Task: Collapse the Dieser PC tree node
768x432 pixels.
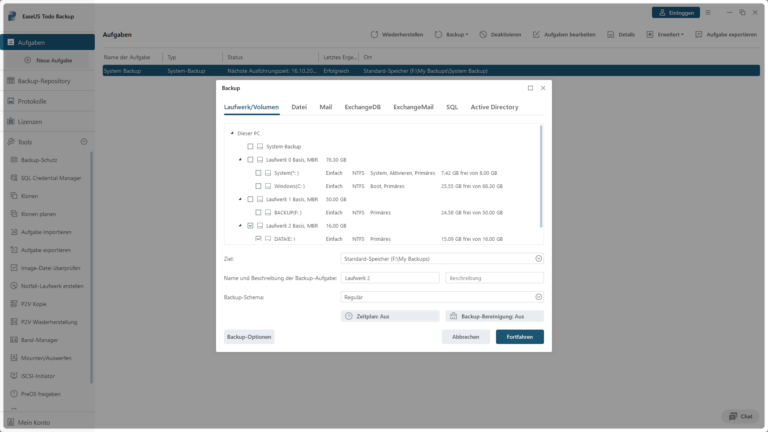Action: [x=232, y=133]
